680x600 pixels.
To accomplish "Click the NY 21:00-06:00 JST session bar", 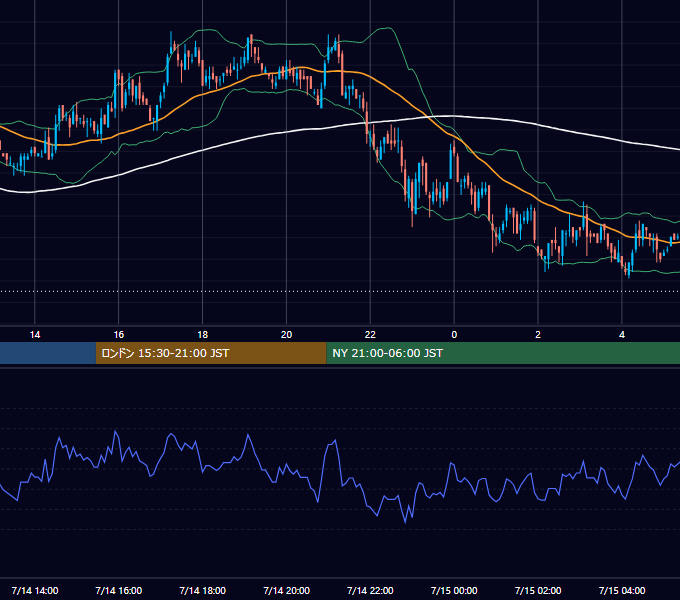I will point(503,353).
